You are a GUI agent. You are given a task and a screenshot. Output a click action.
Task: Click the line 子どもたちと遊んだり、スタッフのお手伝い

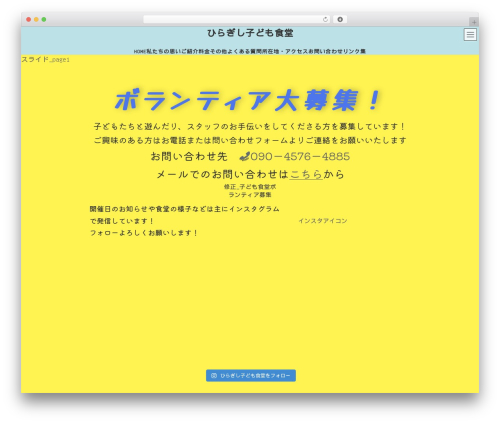coord(250,127)
